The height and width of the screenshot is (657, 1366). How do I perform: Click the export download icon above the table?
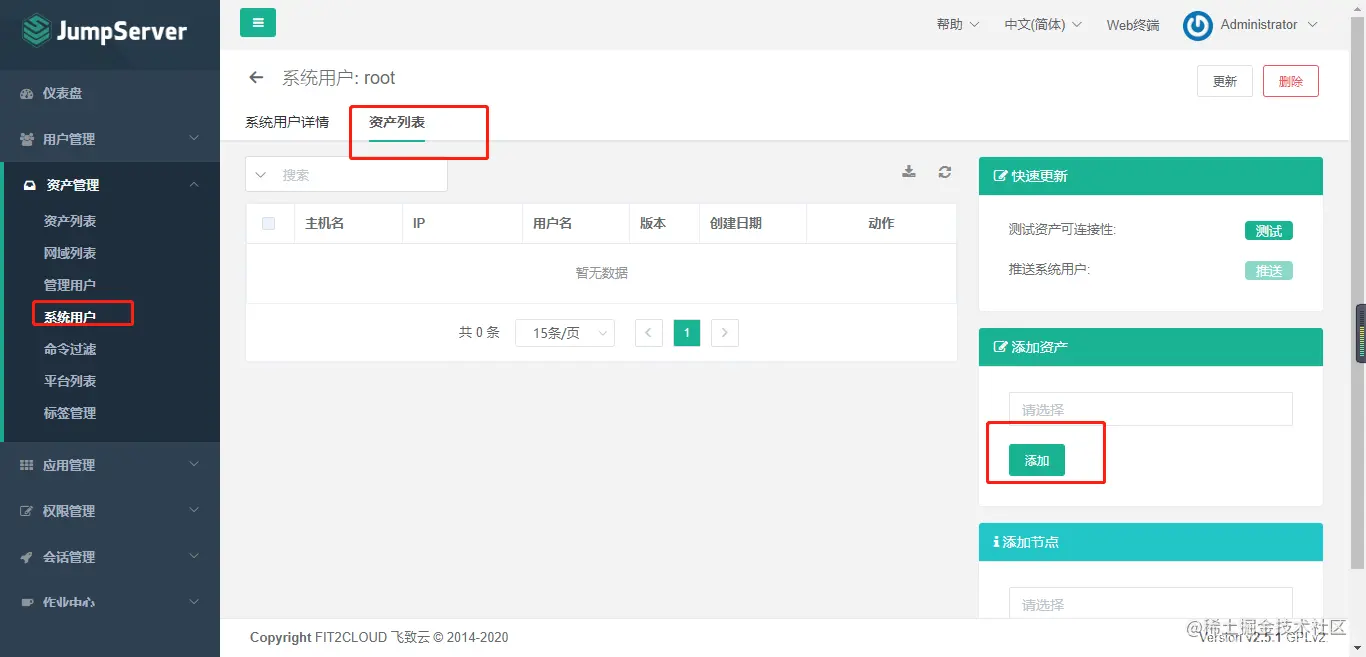point(909,171)
